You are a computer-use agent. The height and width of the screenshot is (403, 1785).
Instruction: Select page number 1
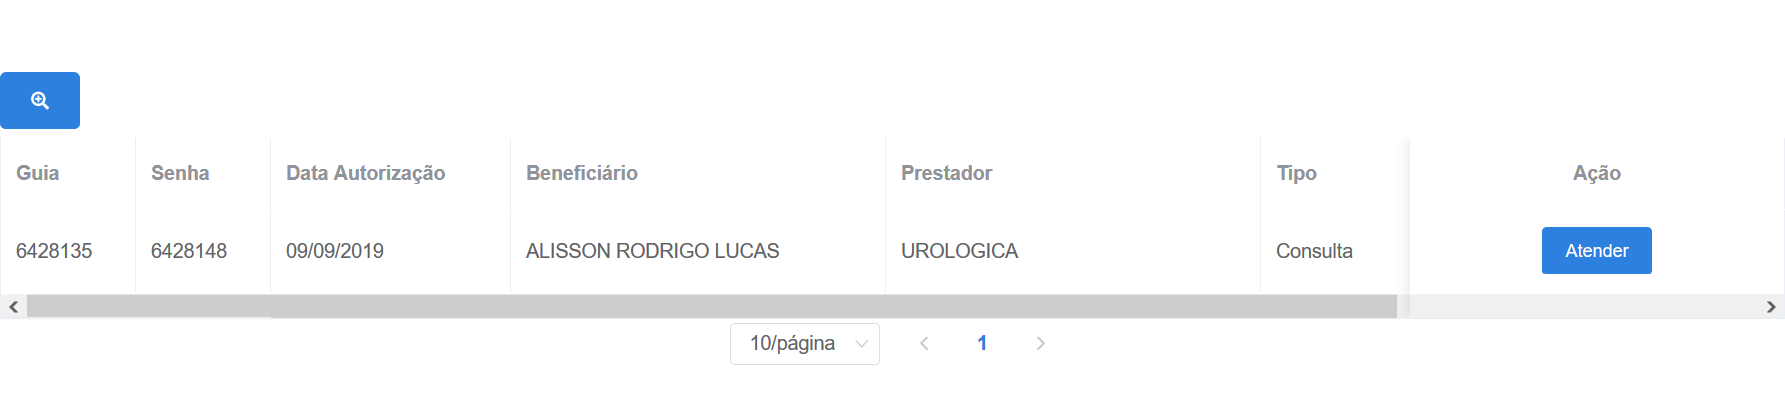point(982,343)
